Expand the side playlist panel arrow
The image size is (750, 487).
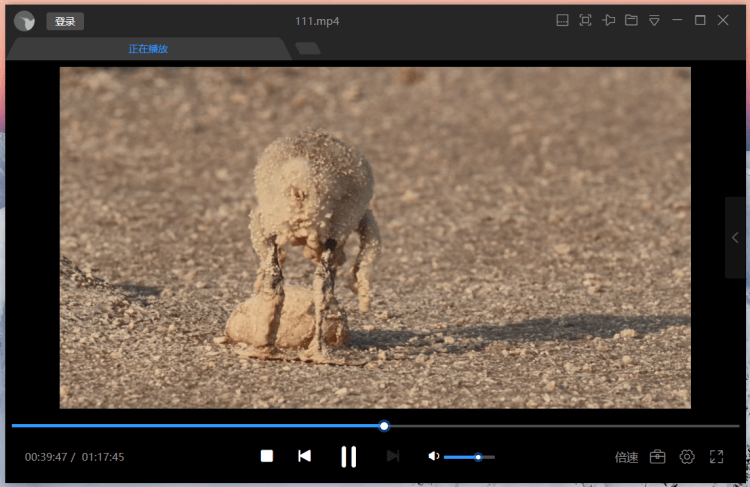coord(735,238)
